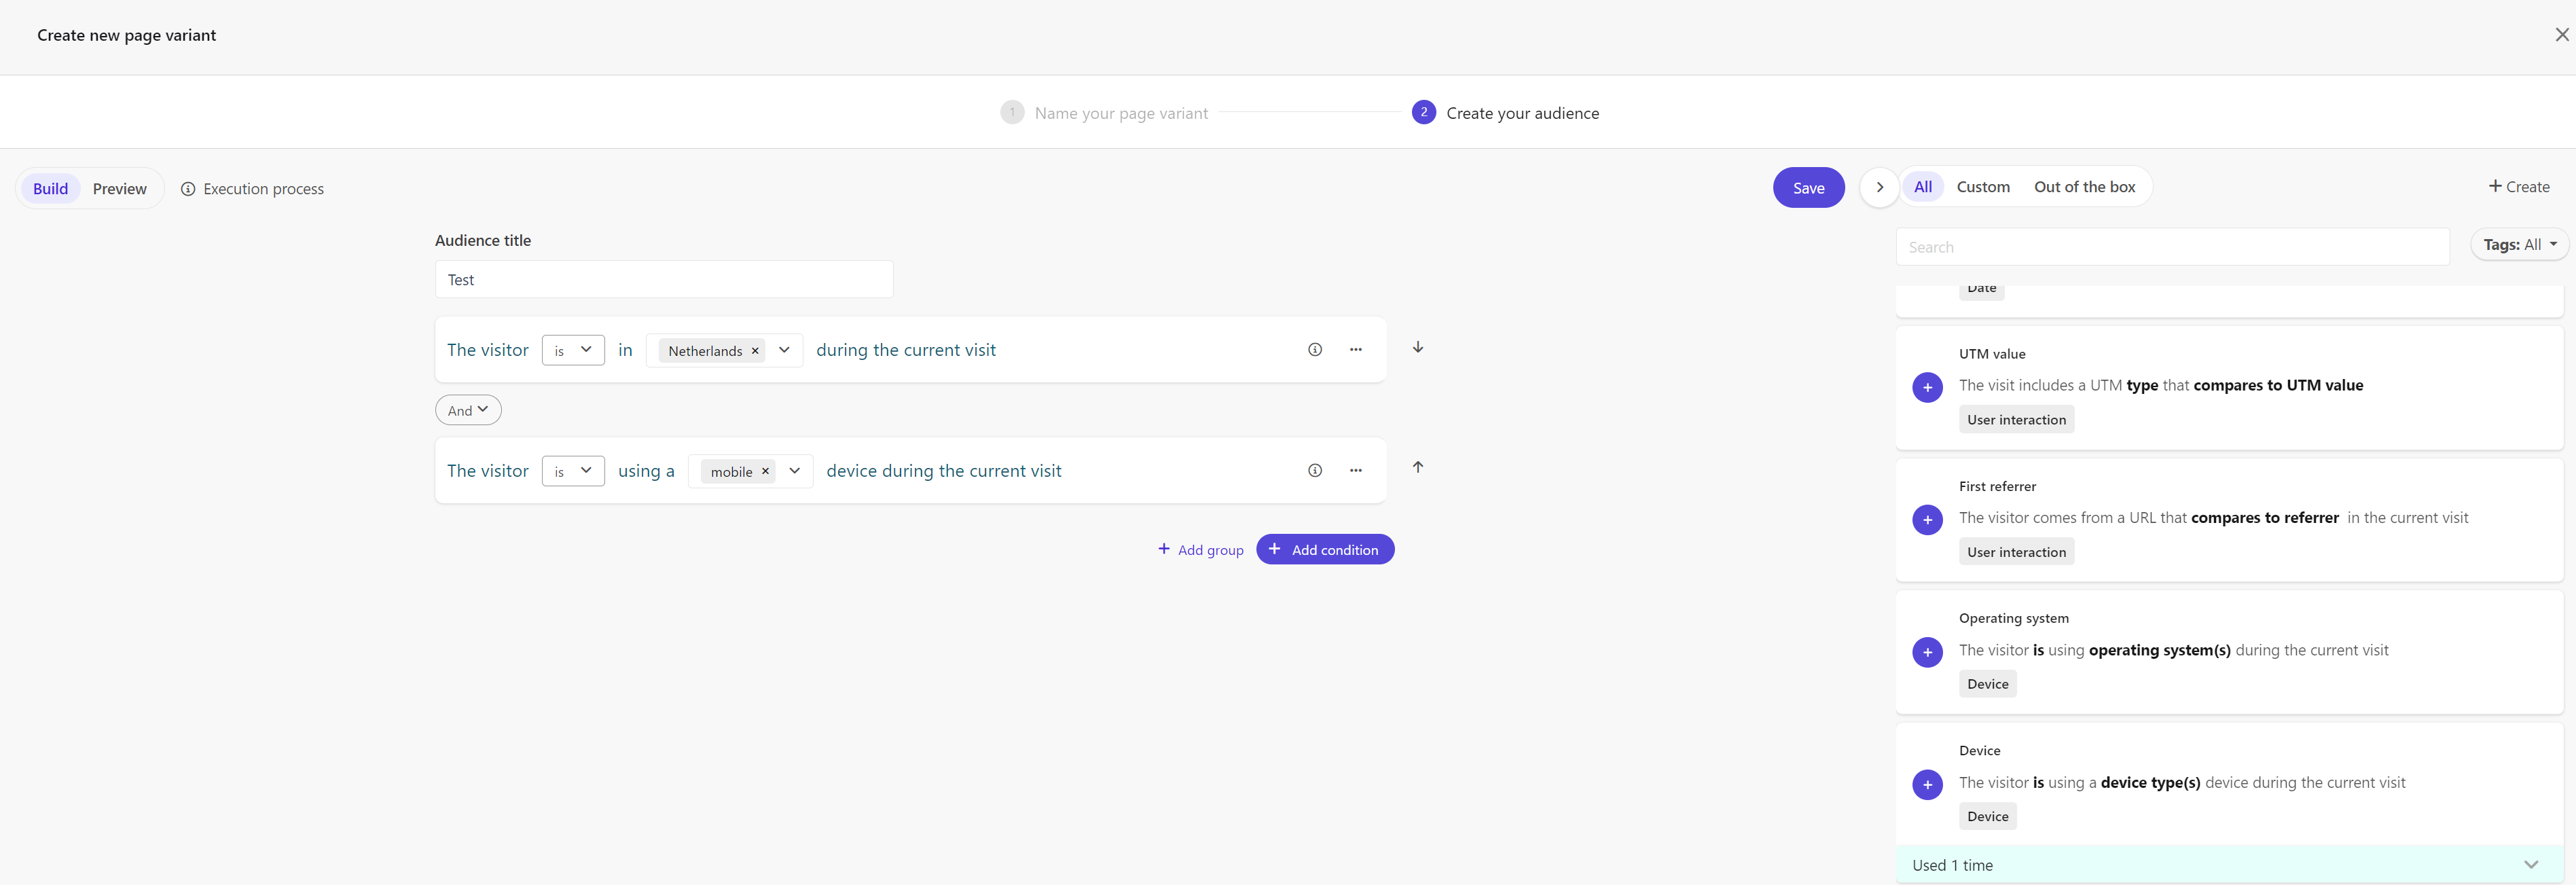2576x885 pixels.
Task: Open the And operator dropdown
Action: tap(467, 410)
